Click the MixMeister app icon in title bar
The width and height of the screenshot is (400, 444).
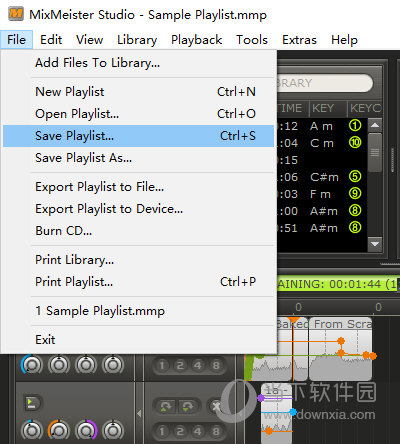click(16, 14)
